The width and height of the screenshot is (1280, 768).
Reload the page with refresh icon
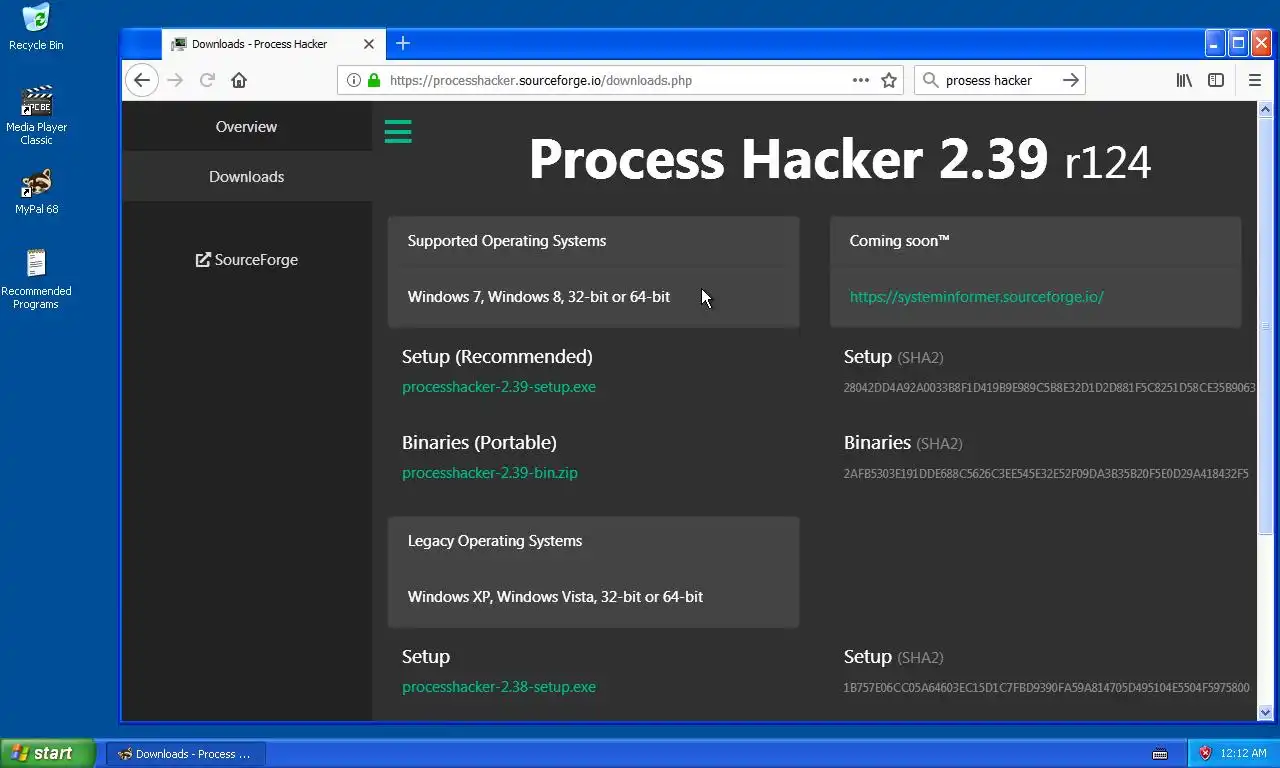(x=207, y=80)
